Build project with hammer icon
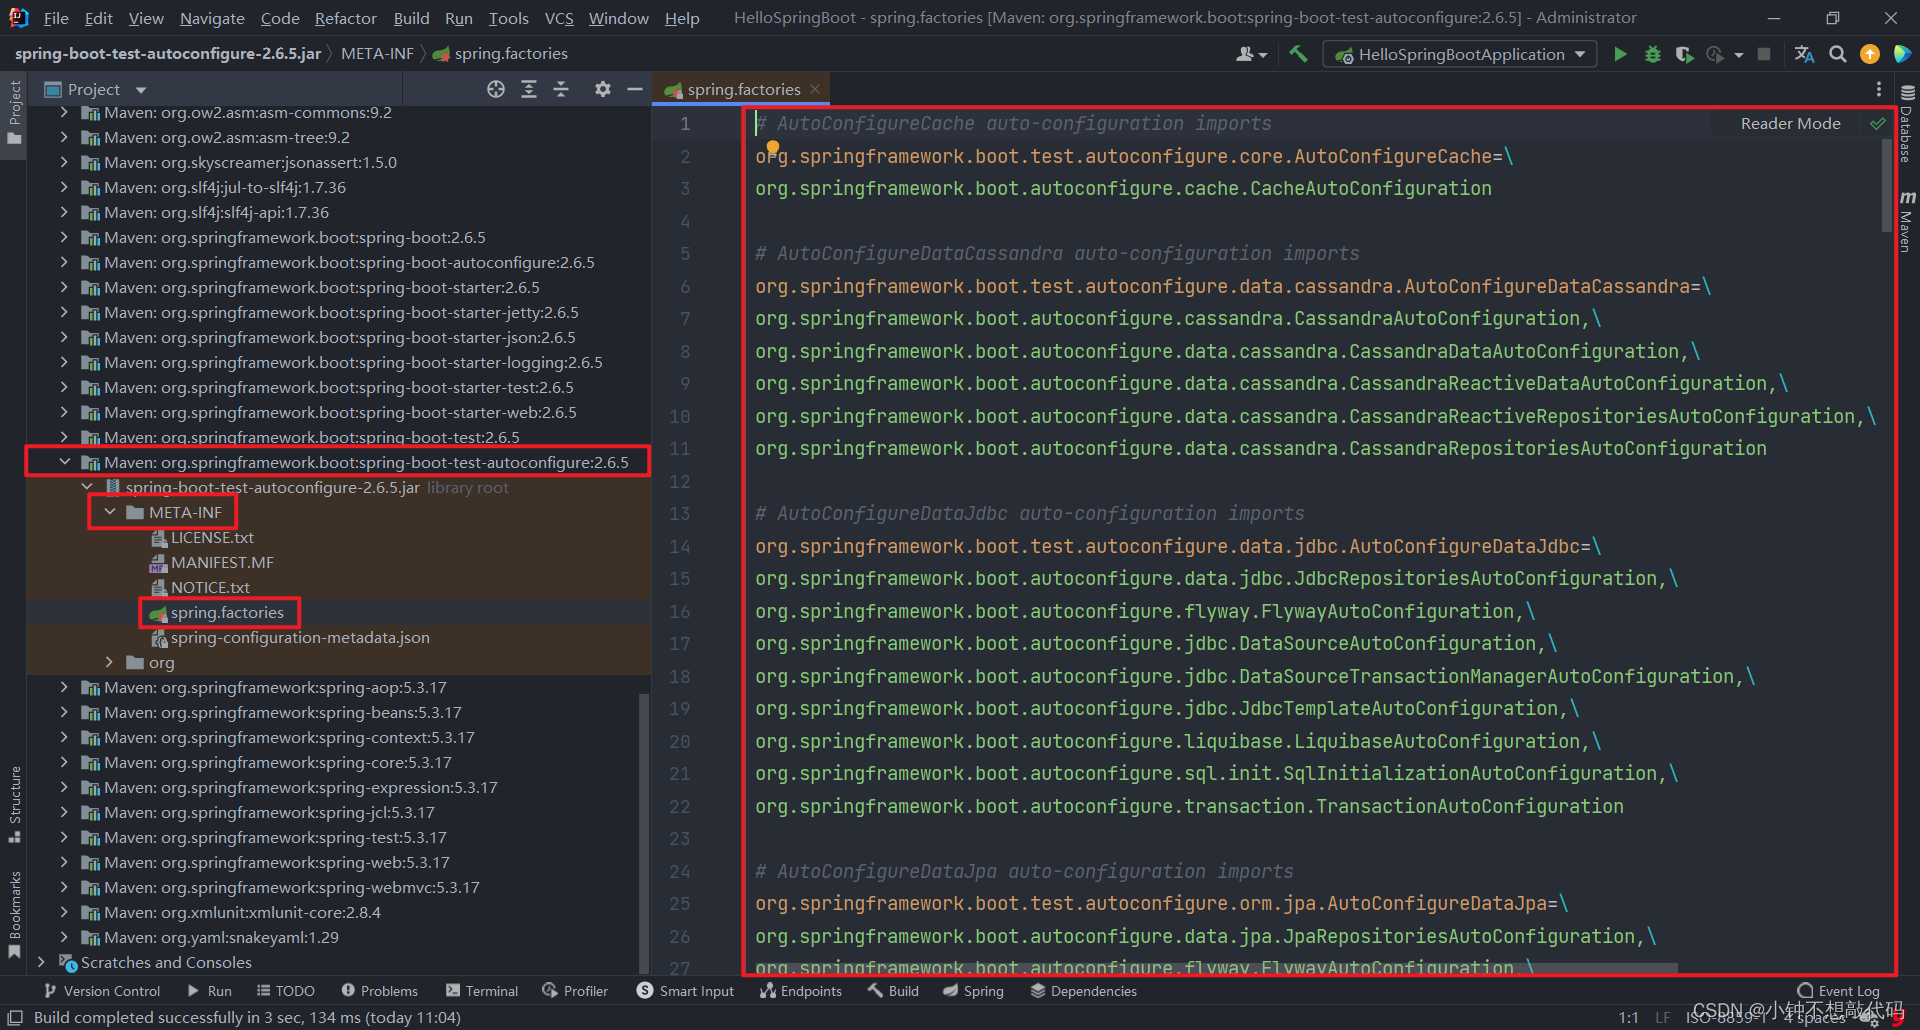 (1298, 54)
